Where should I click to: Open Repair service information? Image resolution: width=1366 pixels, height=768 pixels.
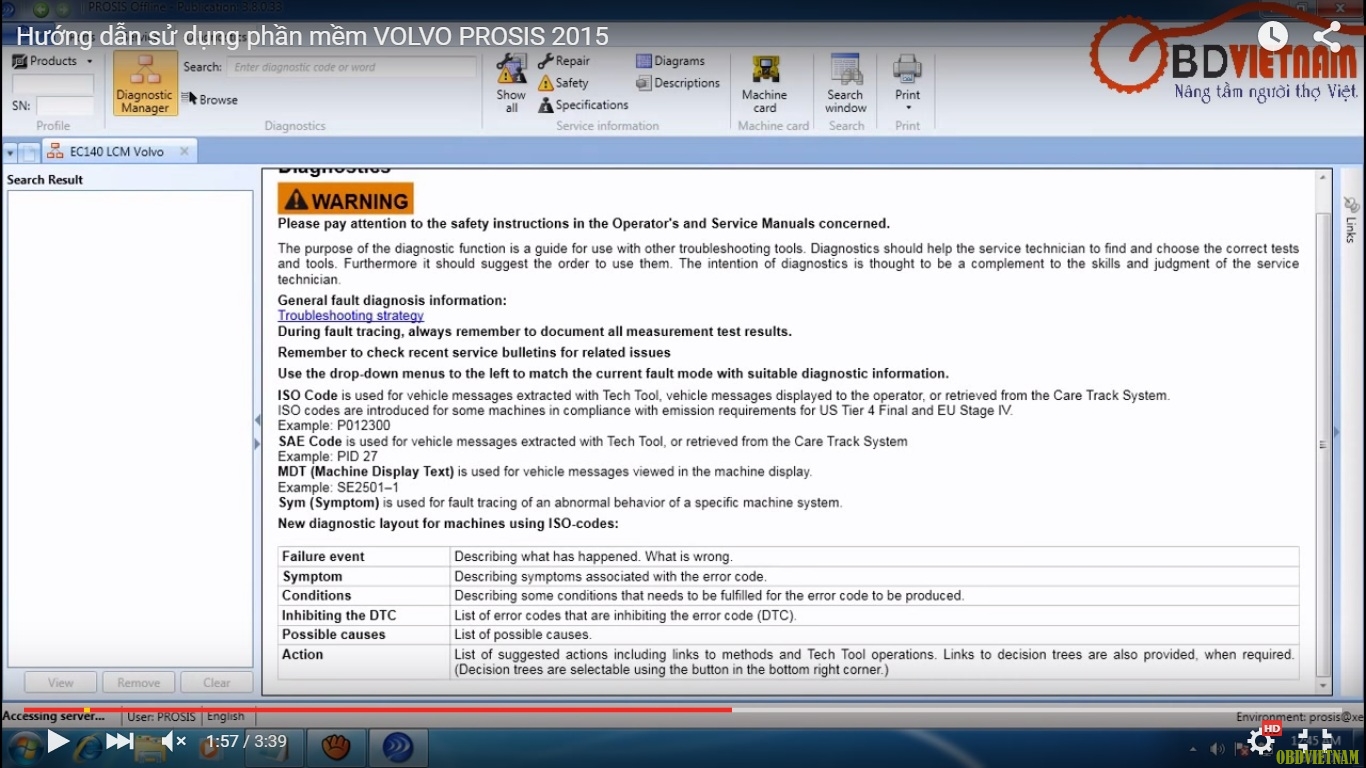pyautogui.click(x=564, y=61)
